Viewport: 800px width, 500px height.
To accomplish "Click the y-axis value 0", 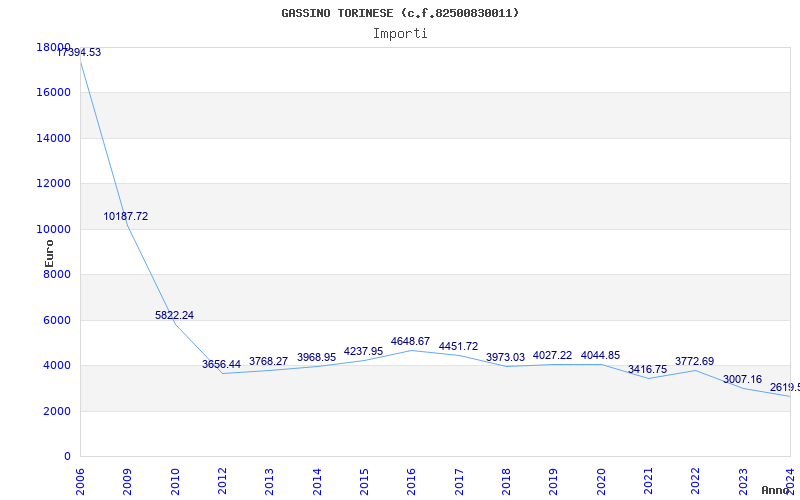I will click(67, 456).
